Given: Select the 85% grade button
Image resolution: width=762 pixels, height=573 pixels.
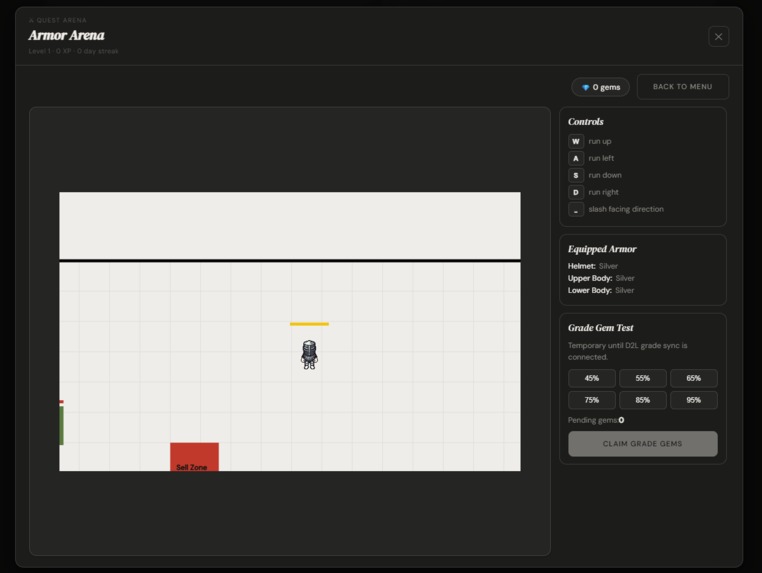Looking at the screenshot, I should [x=642, y=400].
